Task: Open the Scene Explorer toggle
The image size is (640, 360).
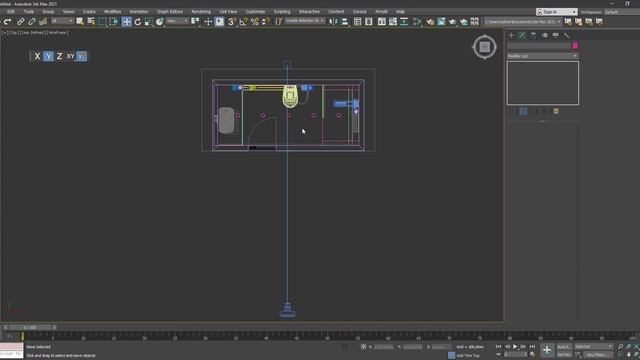Action: pyautogui.click(x=358, y=22)
